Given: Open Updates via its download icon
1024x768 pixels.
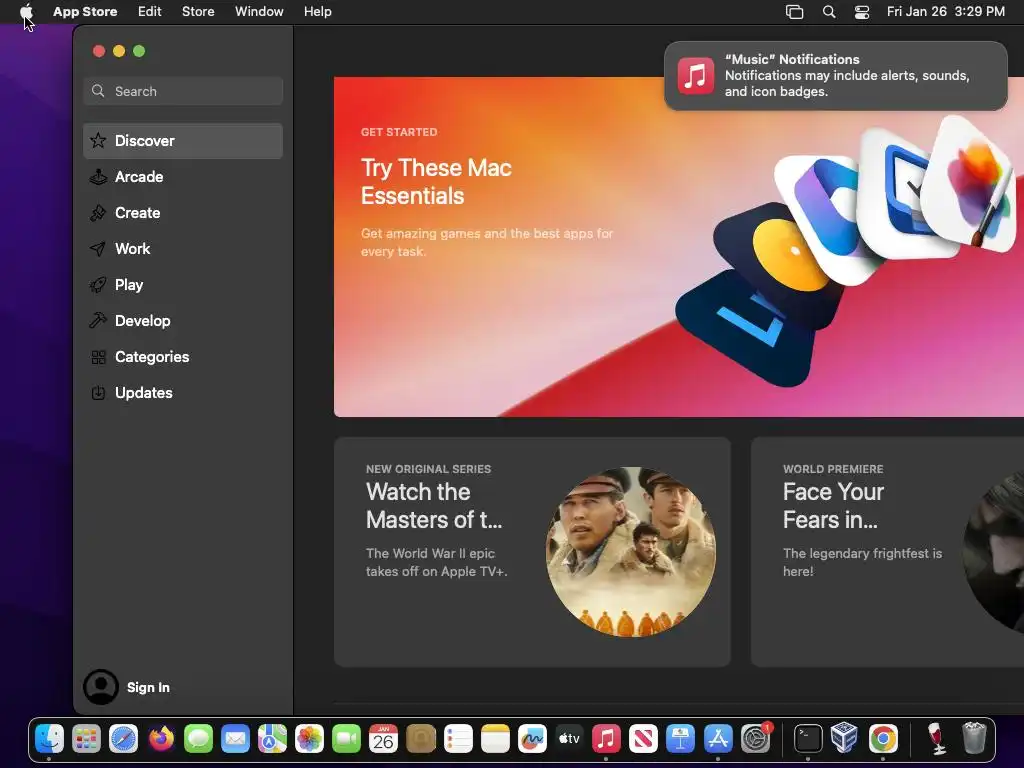Looking at the screenshot, I should click(98, 392).
